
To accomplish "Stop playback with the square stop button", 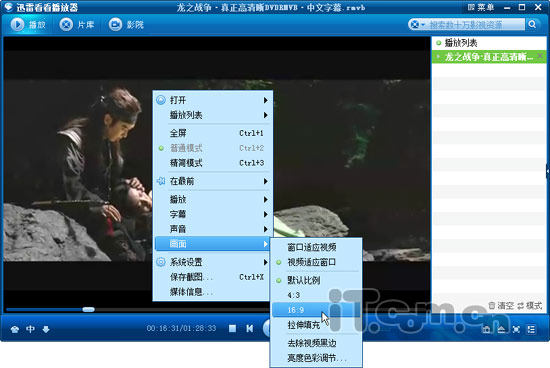I will point(232,329).
